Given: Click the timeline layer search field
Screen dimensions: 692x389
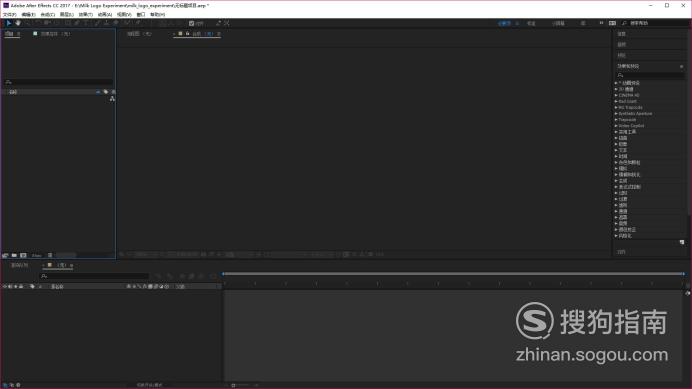Looking at the screenshot, I should [94, 276].
